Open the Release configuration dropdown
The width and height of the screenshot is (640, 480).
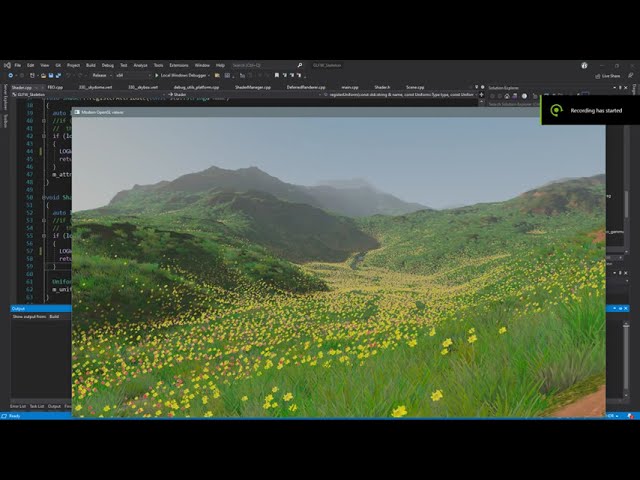(x=102, y=76)
